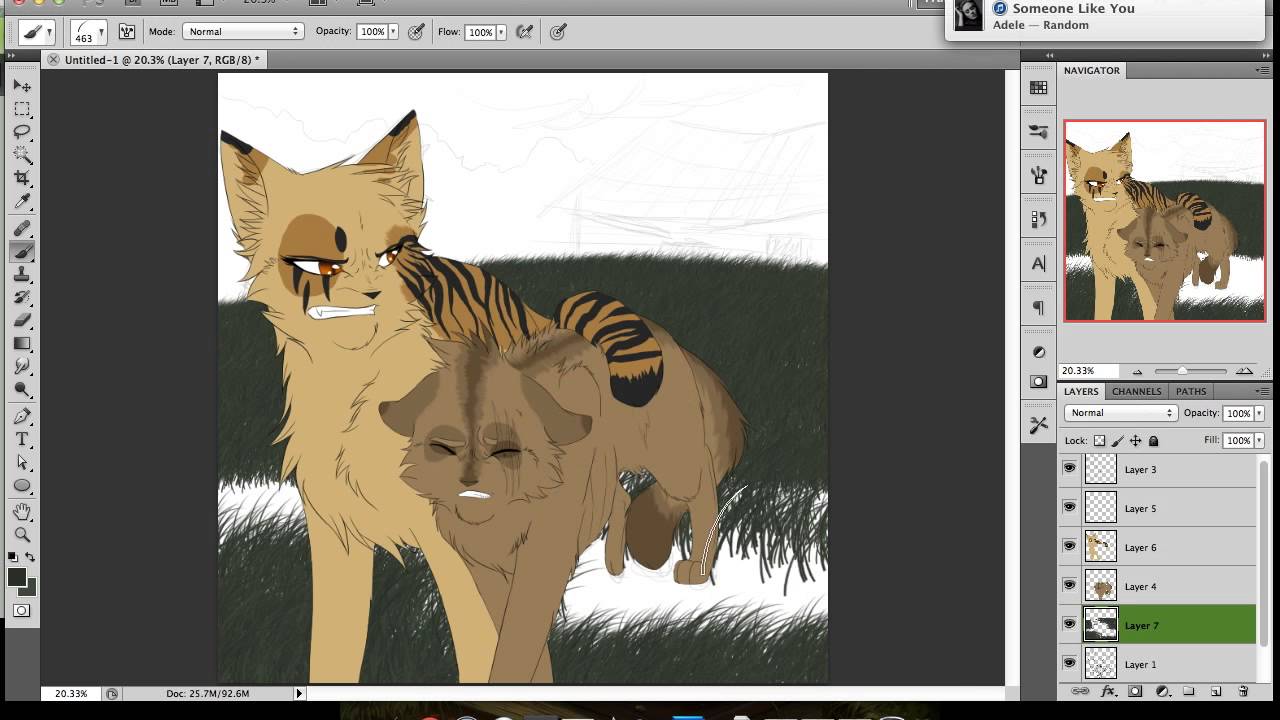
Task: Select the History Brush tool
Action: [22, 298]
